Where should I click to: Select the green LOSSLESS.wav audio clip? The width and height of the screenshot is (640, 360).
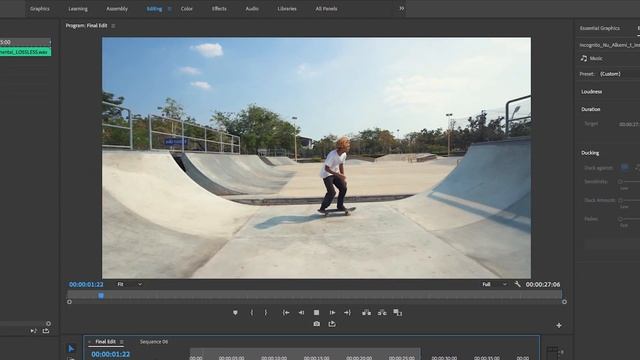click(25, 52)
